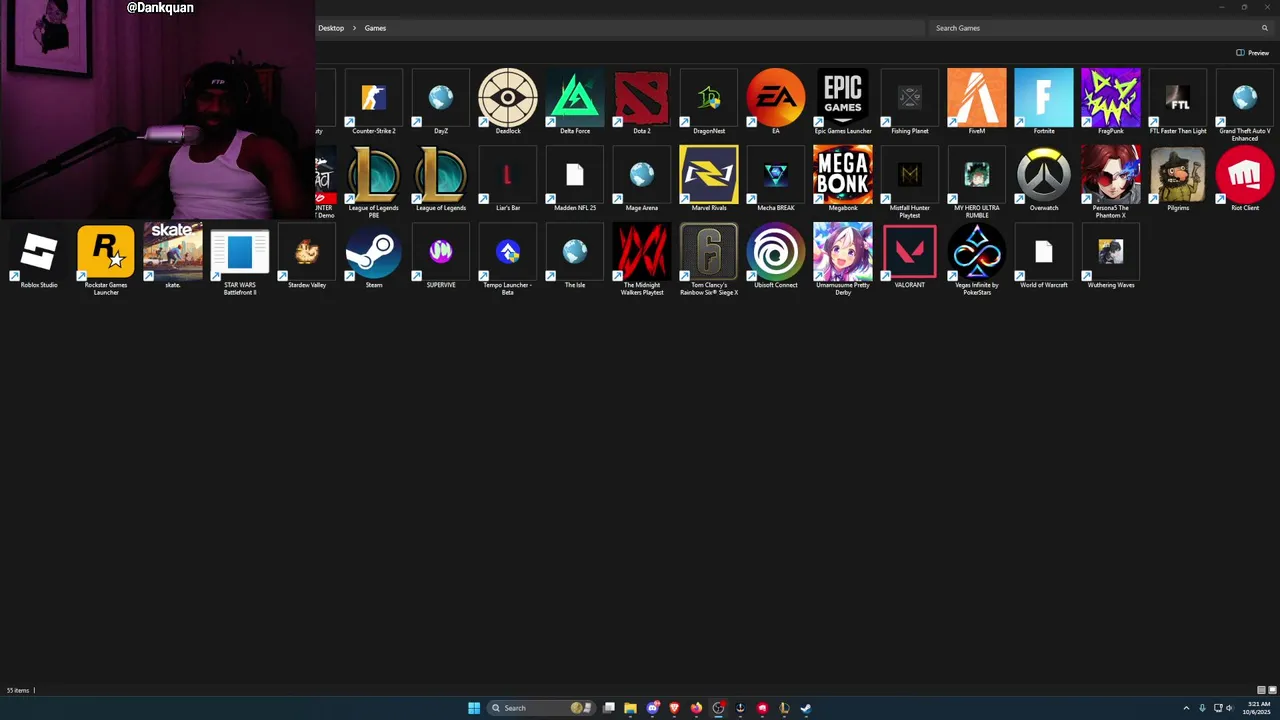Open Firefox from the taskbar
The image size is (1280, 720).
pyautogui.click(x=696, y=708)
